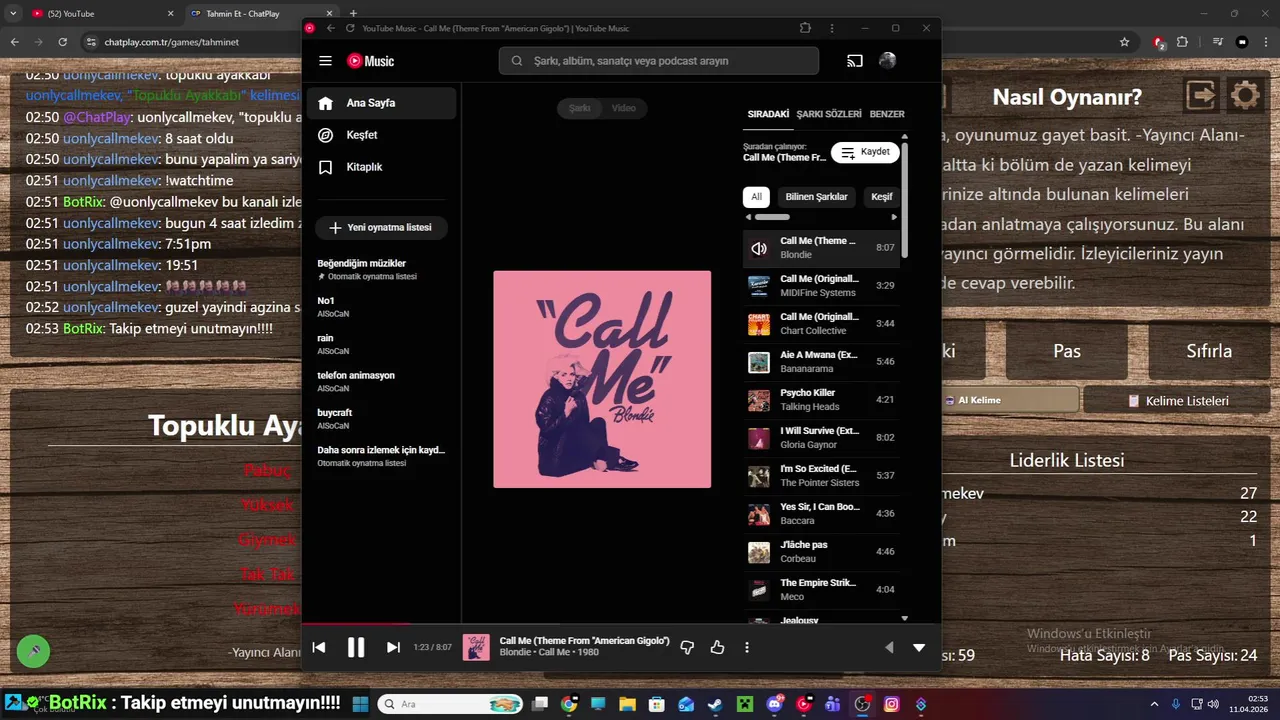Click the Call Me album cover art

[602, 379]
